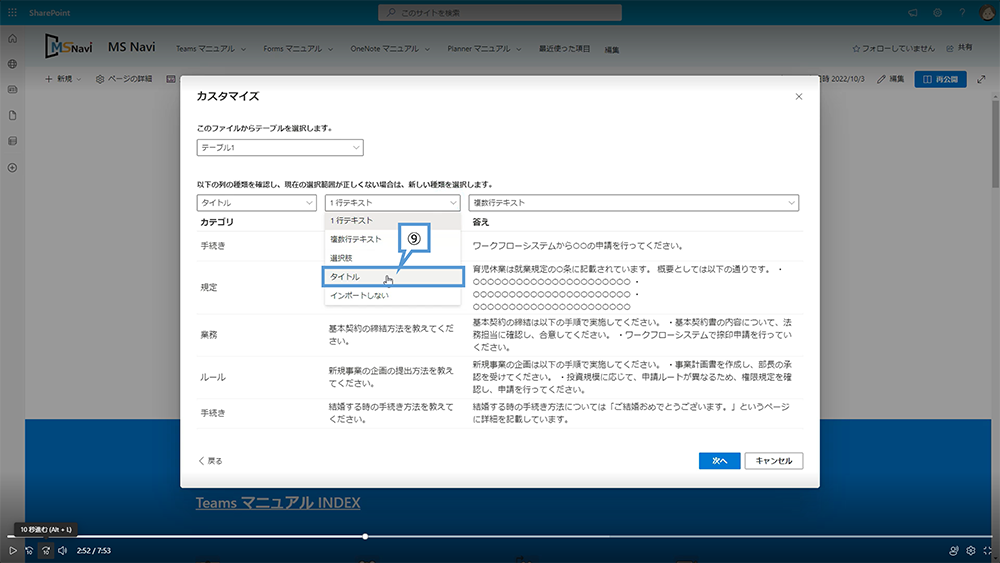The width and height of the screenshot is (1000, 563).
Task: Select タイトル from the open dropdown list
Action: [392, 277]
